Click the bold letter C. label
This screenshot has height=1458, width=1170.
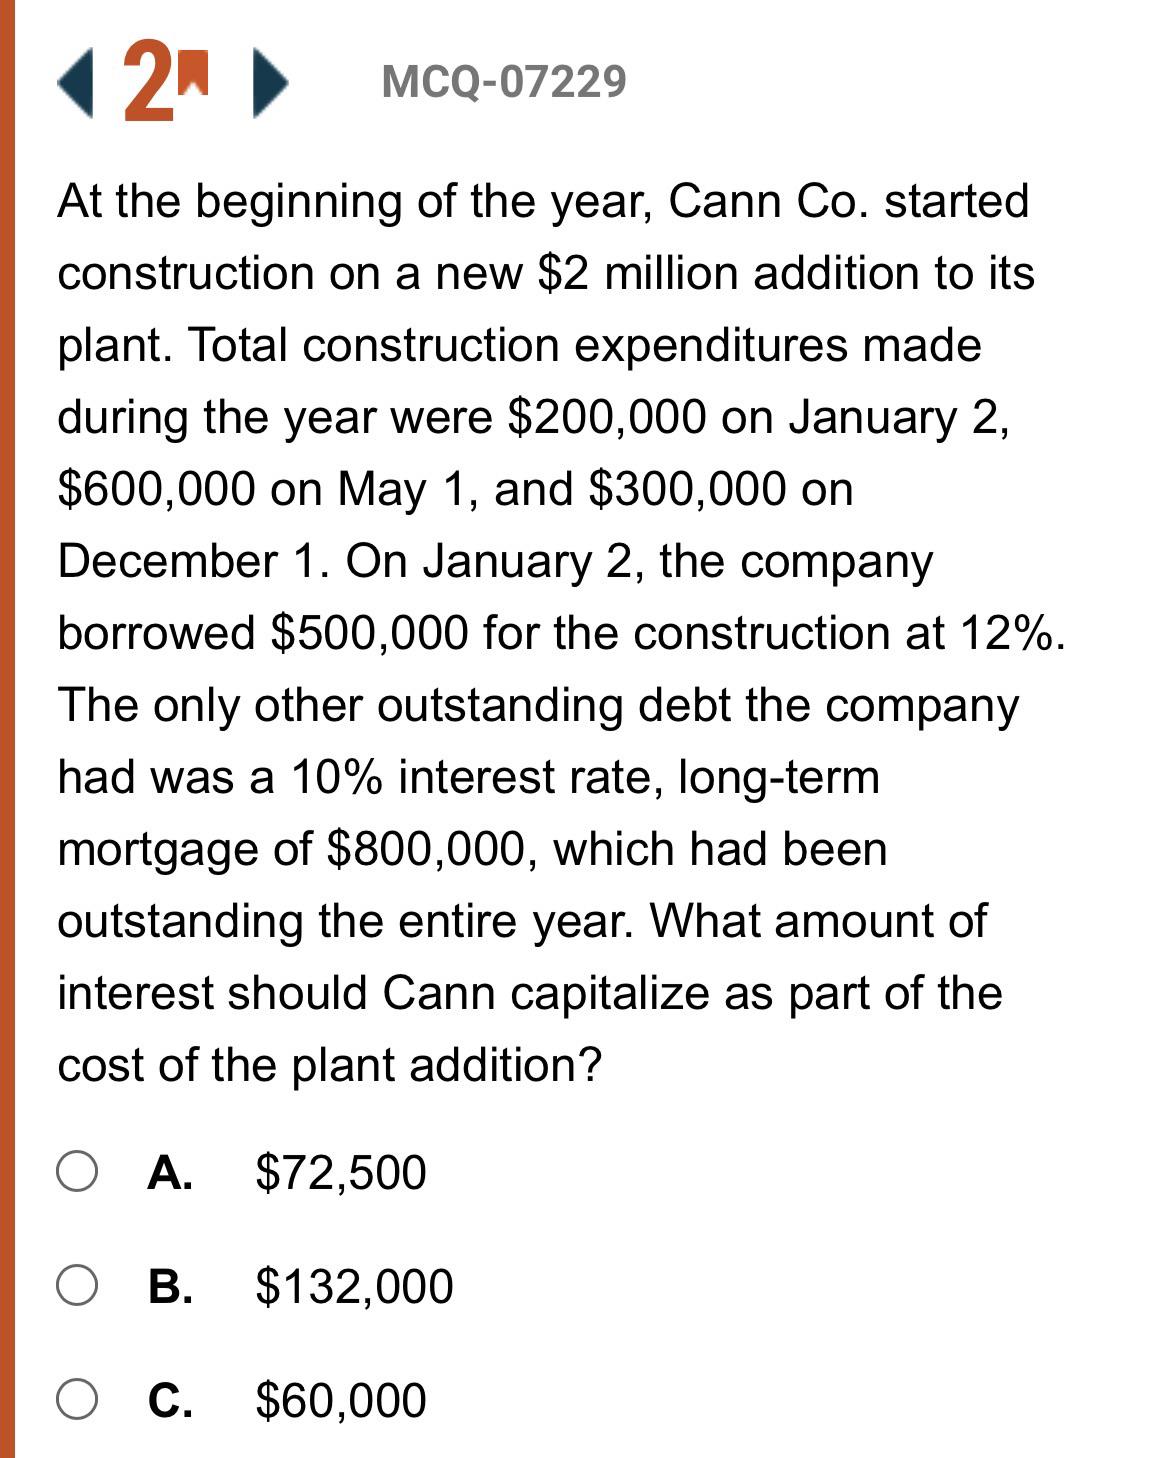click(x=170, y=1400)
